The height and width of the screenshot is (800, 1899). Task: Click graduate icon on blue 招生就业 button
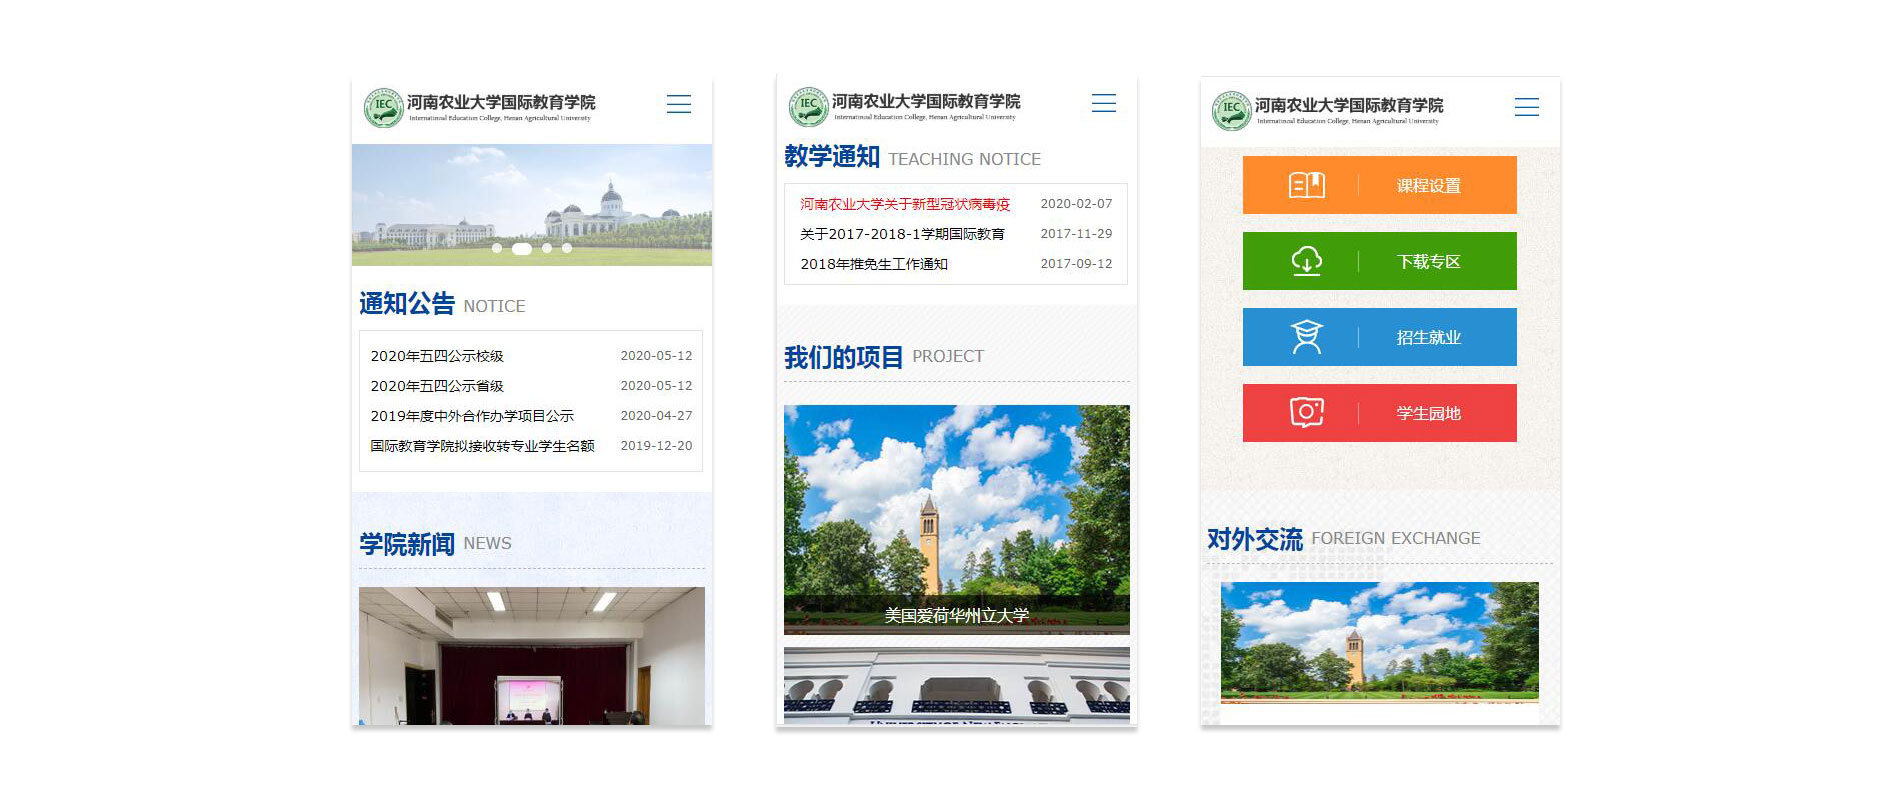(x=1306, y=337)
